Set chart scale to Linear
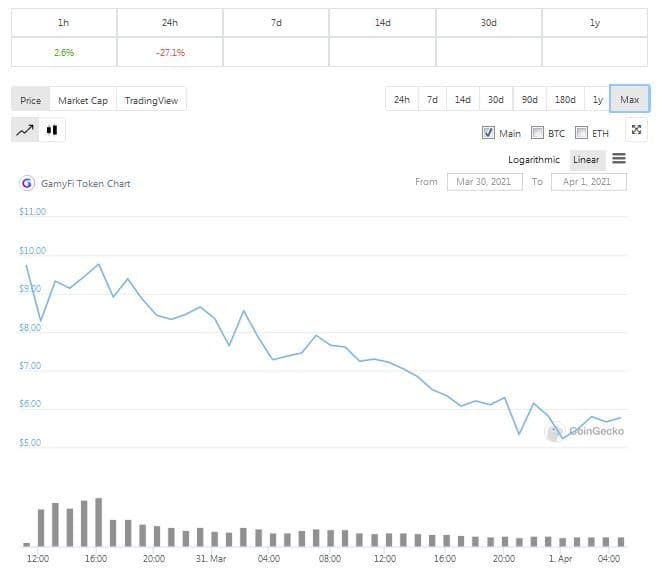Image resolution: width=657 pixels, height=576 pixels. (x=586, y=160)
